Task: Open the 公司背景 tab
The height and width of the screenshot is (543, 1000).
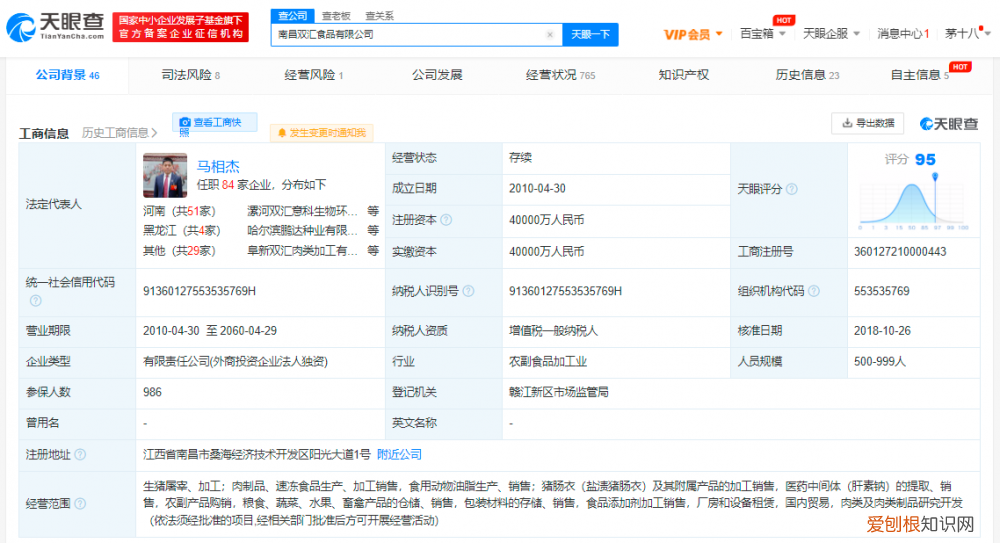Action: click(x=67, y=75)
